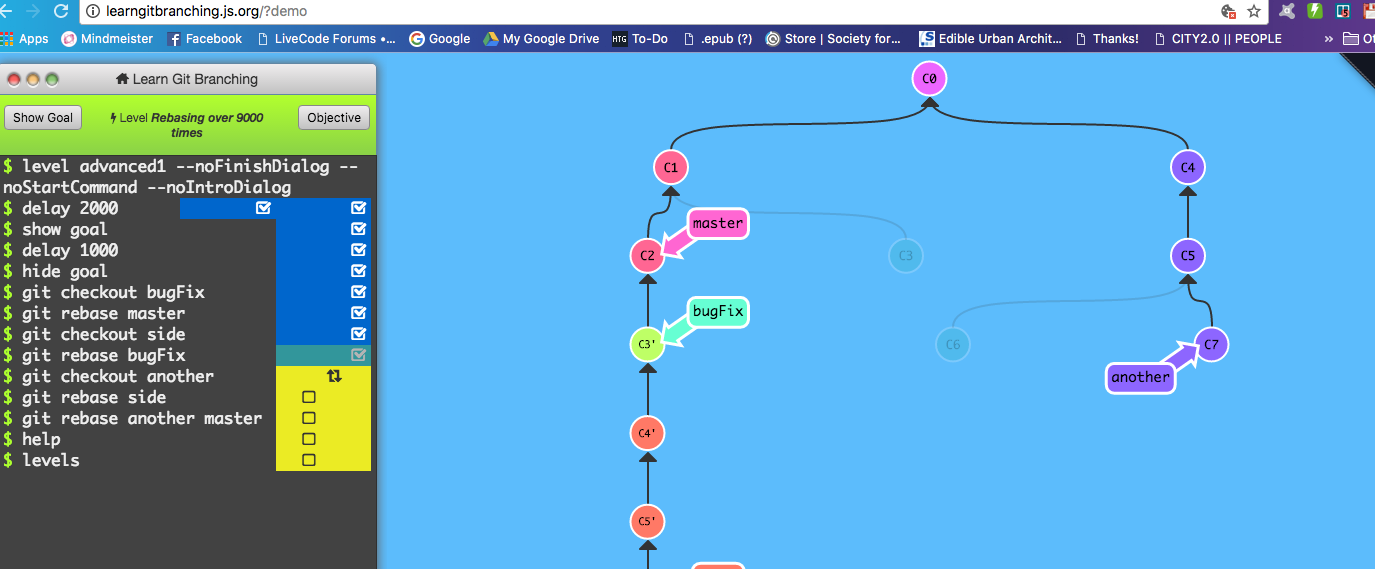Screen dimensions: 1375x569
Task: Toggle checkbox beside hide goal
Action: [x=359, y=271]
